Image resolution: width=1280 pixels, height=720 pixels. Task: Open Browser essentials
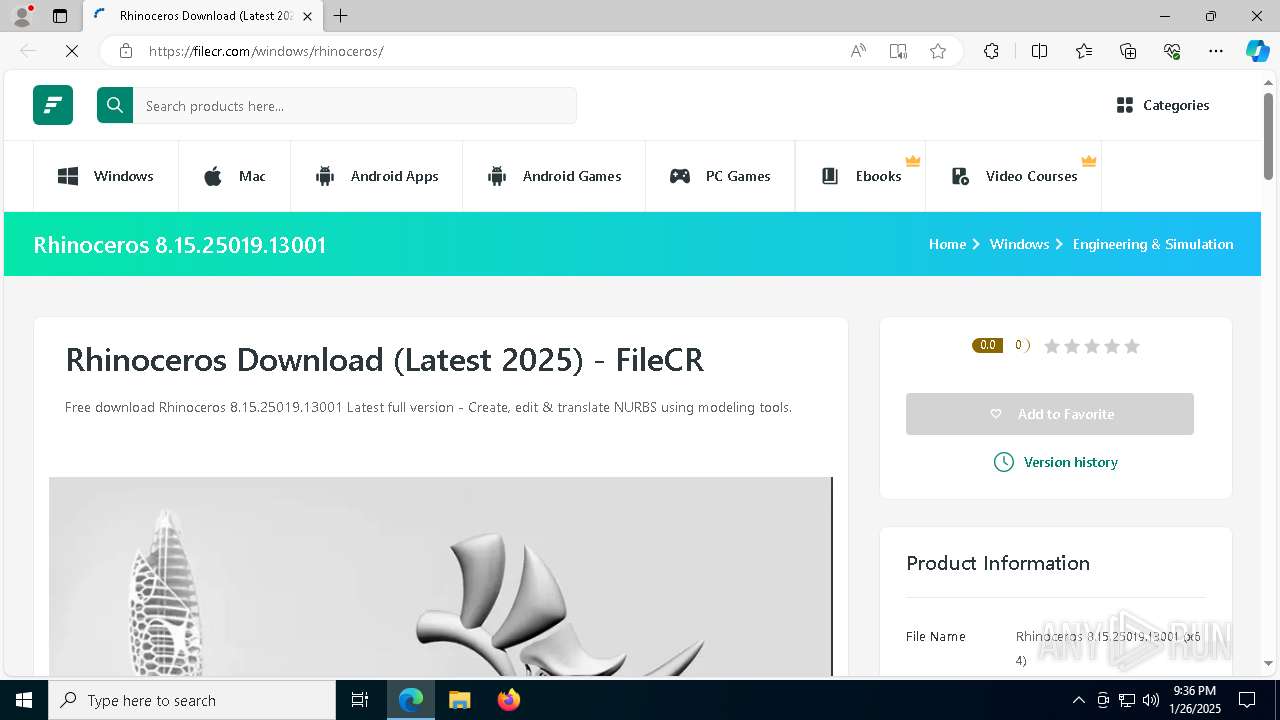pos(1172,51)
